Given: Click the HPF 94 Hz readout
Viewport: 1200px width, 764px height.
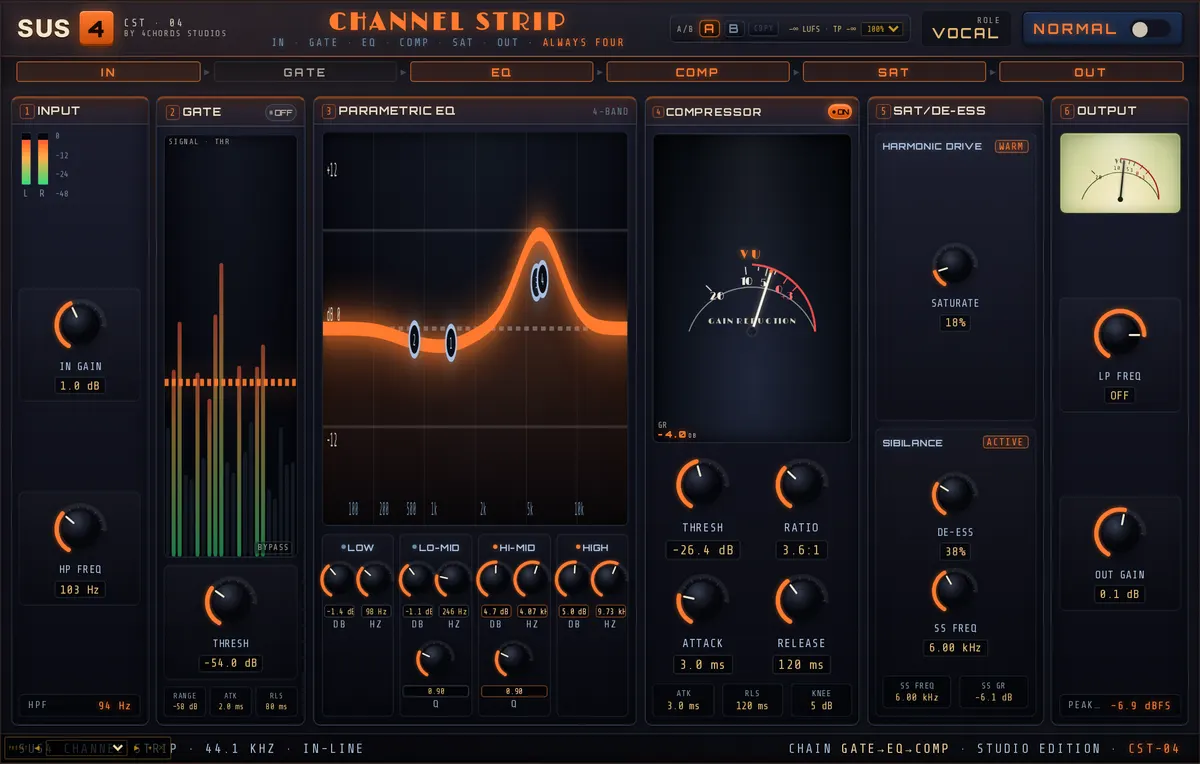Looking at the screenshot, I should click(x=80, y=705).
